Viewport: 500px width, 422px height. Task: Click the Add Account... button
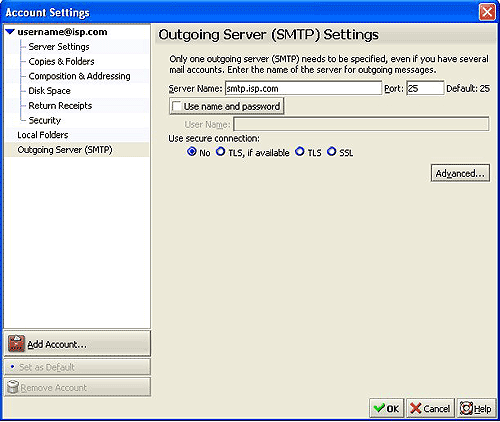click(77, 343)
